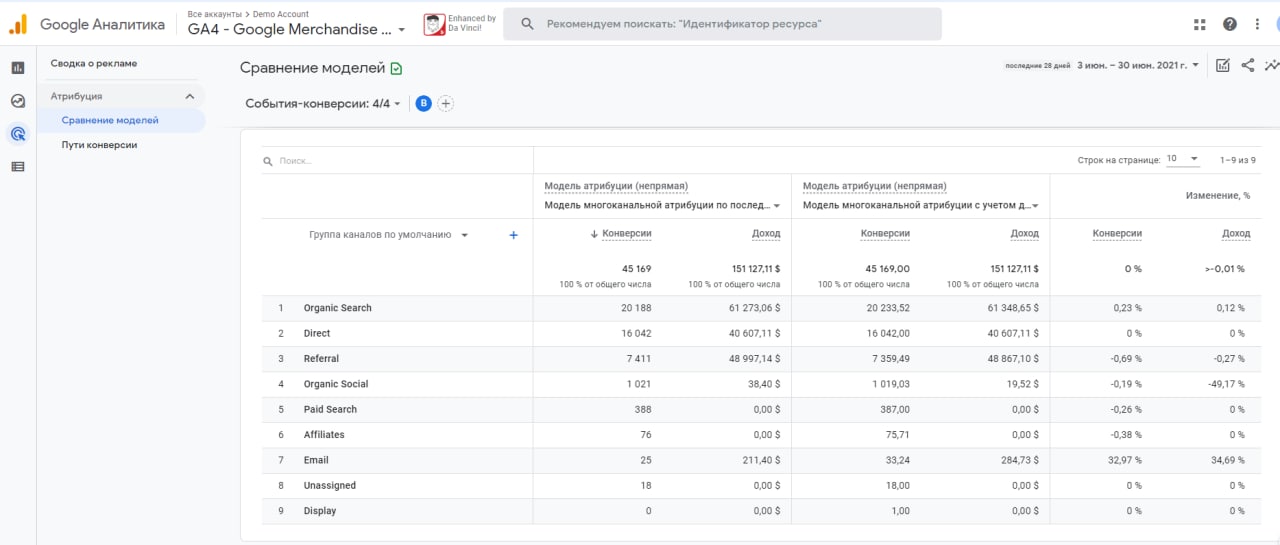Image resolution: width=1280 pixels, height=545 pixels.
Task: Open the date range picker dropdown
Action: point(1138,66)
